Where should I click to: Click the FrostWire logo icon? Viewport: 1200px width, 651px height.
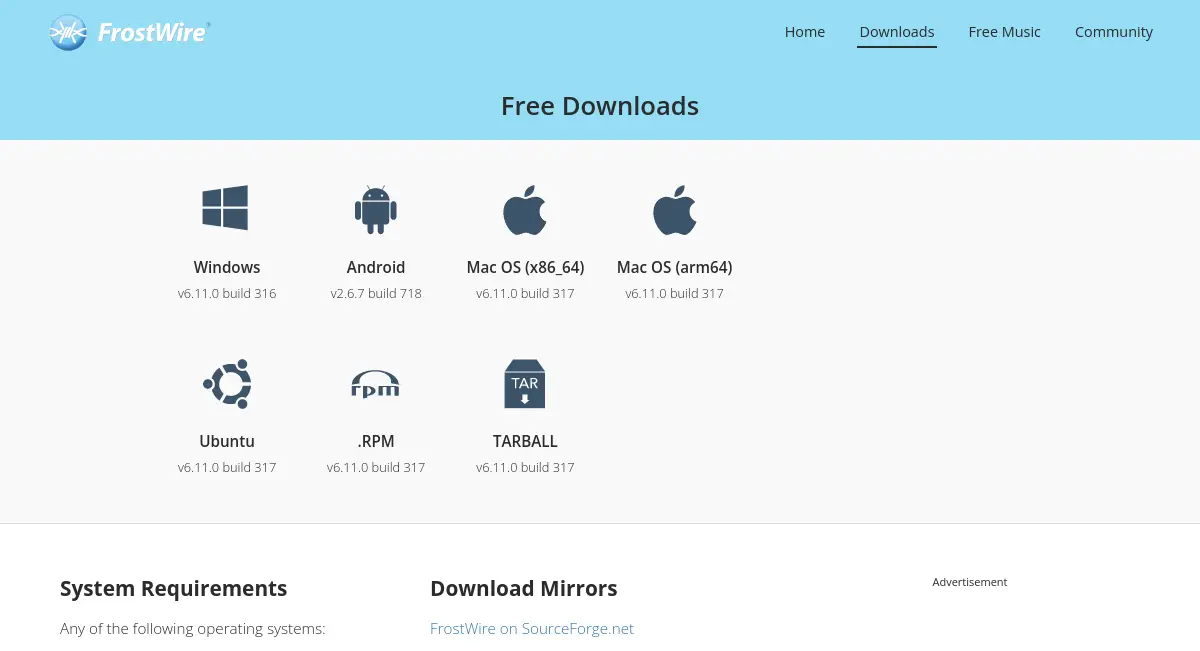point(68,32)
